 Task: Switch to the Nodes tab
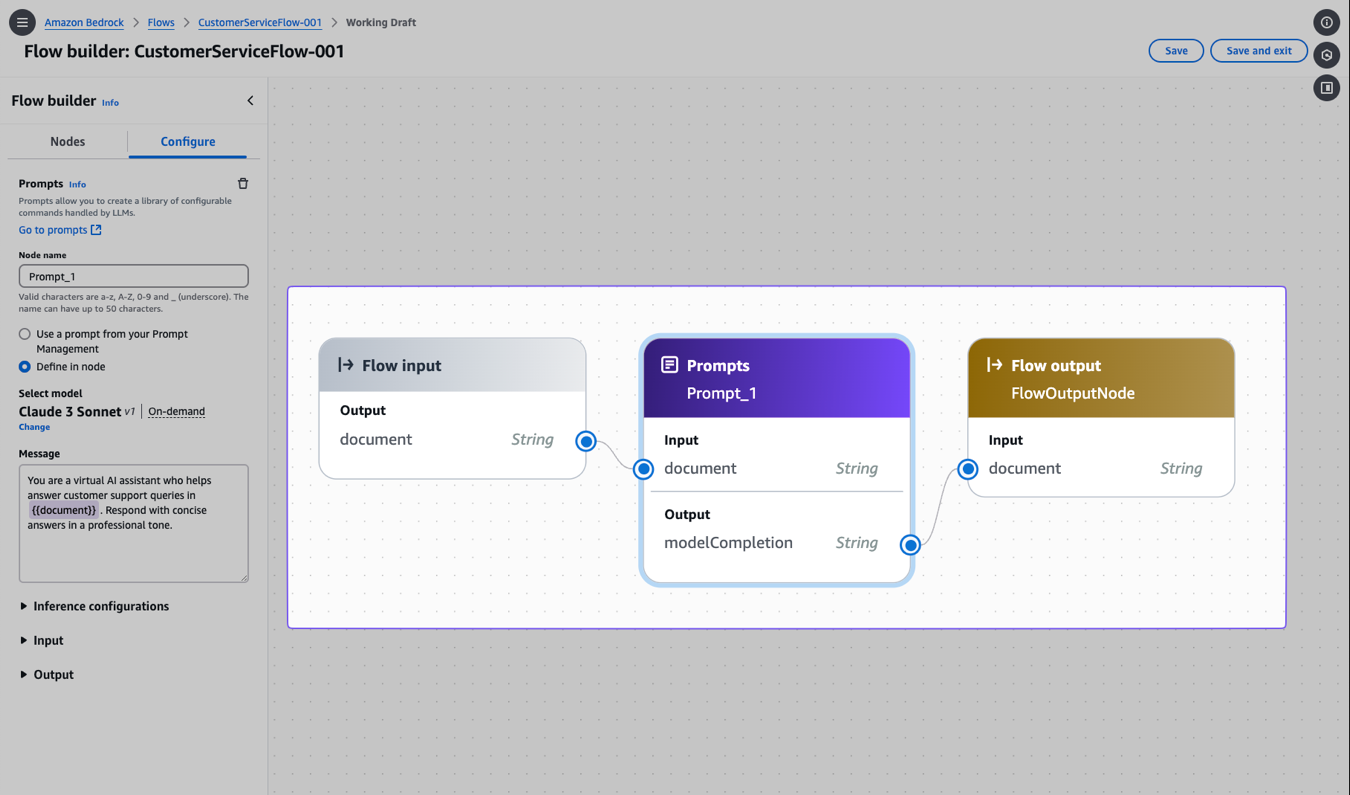pos(68,142)
